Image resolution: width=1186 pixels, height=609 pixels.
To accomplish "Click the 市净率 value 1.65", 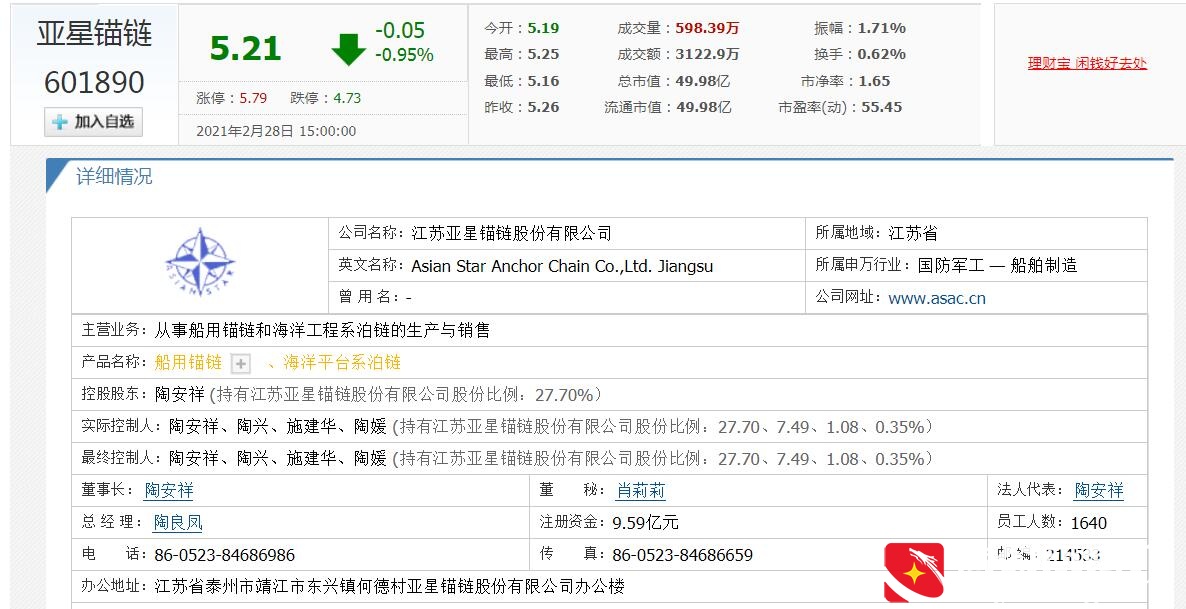I will pos(874,82).
